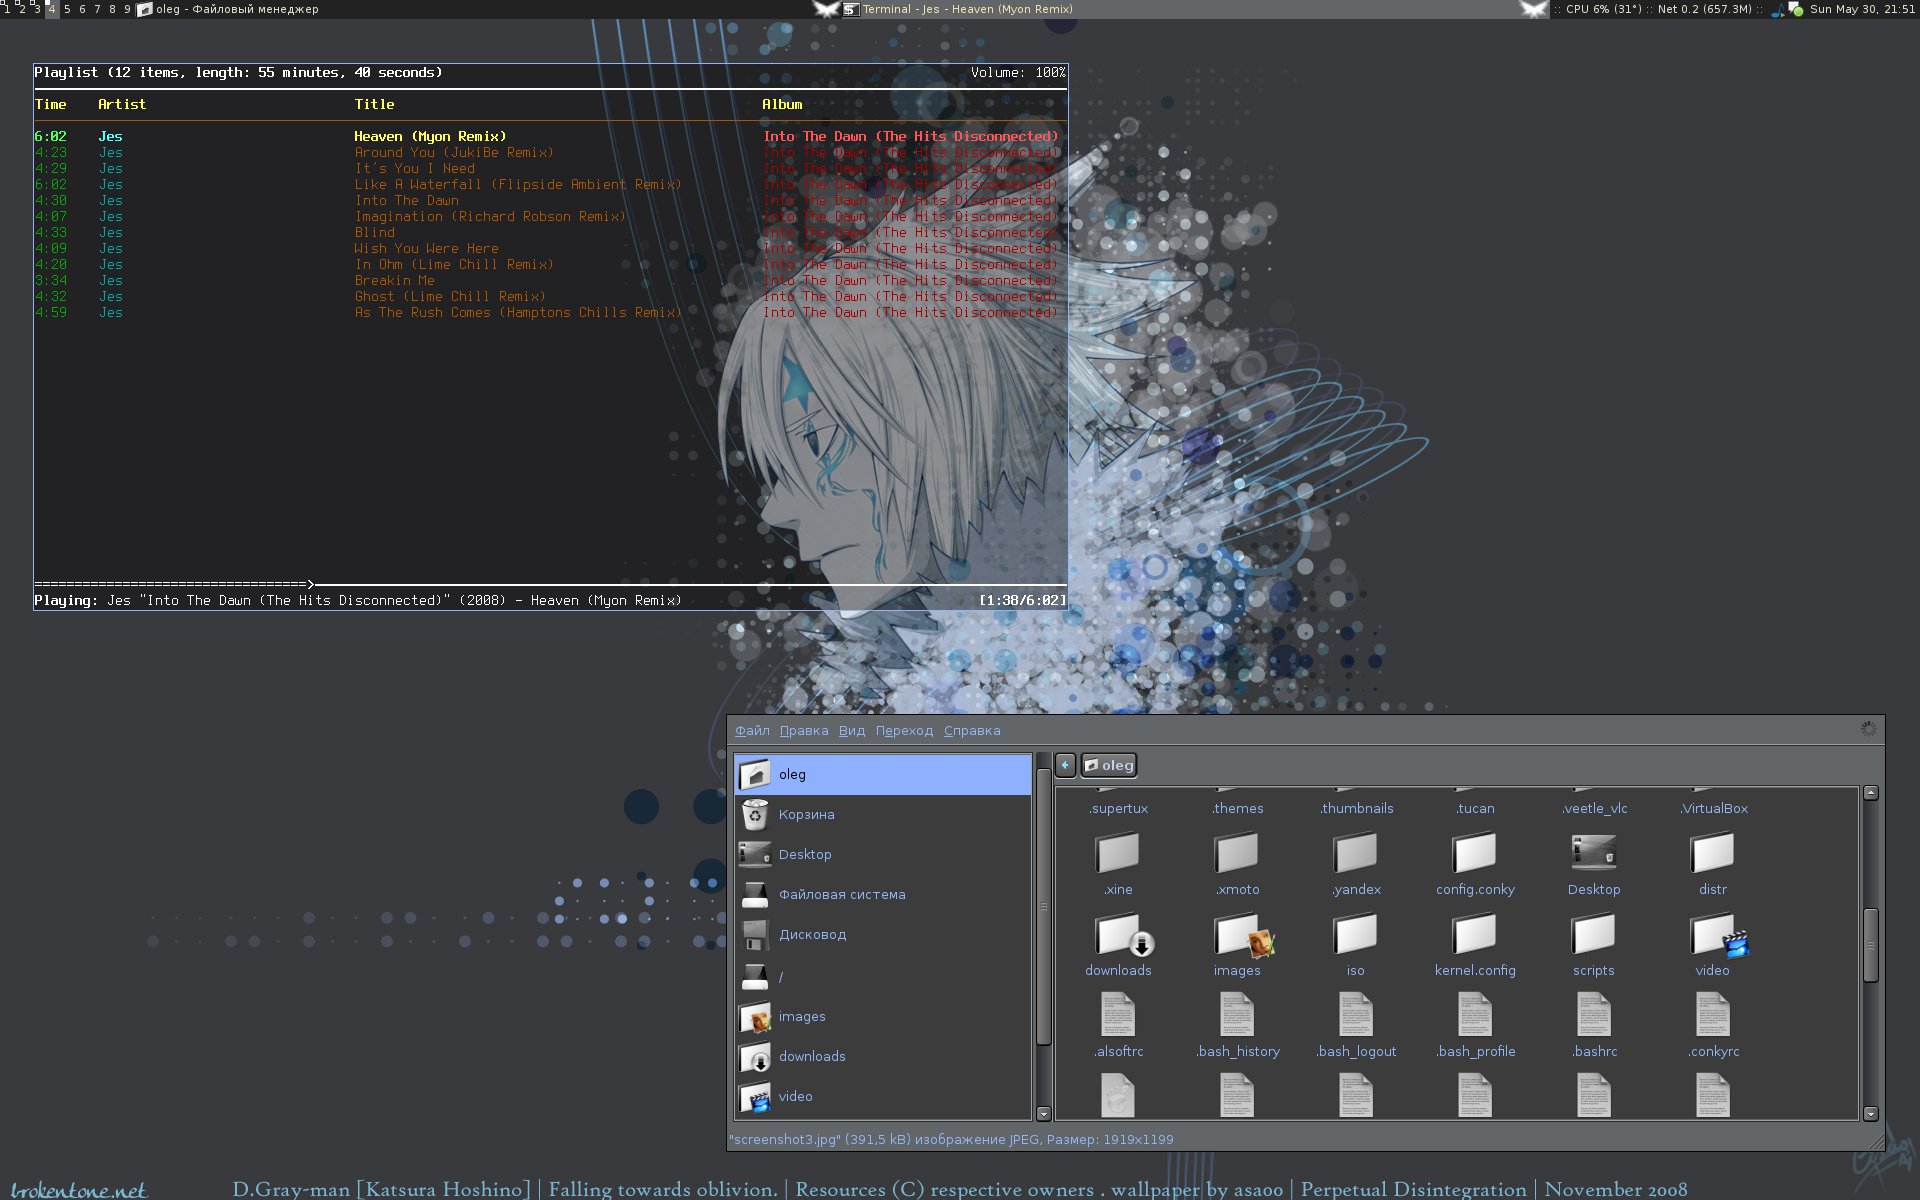Click the Volume: 100% indicator

coord(1018,72)
